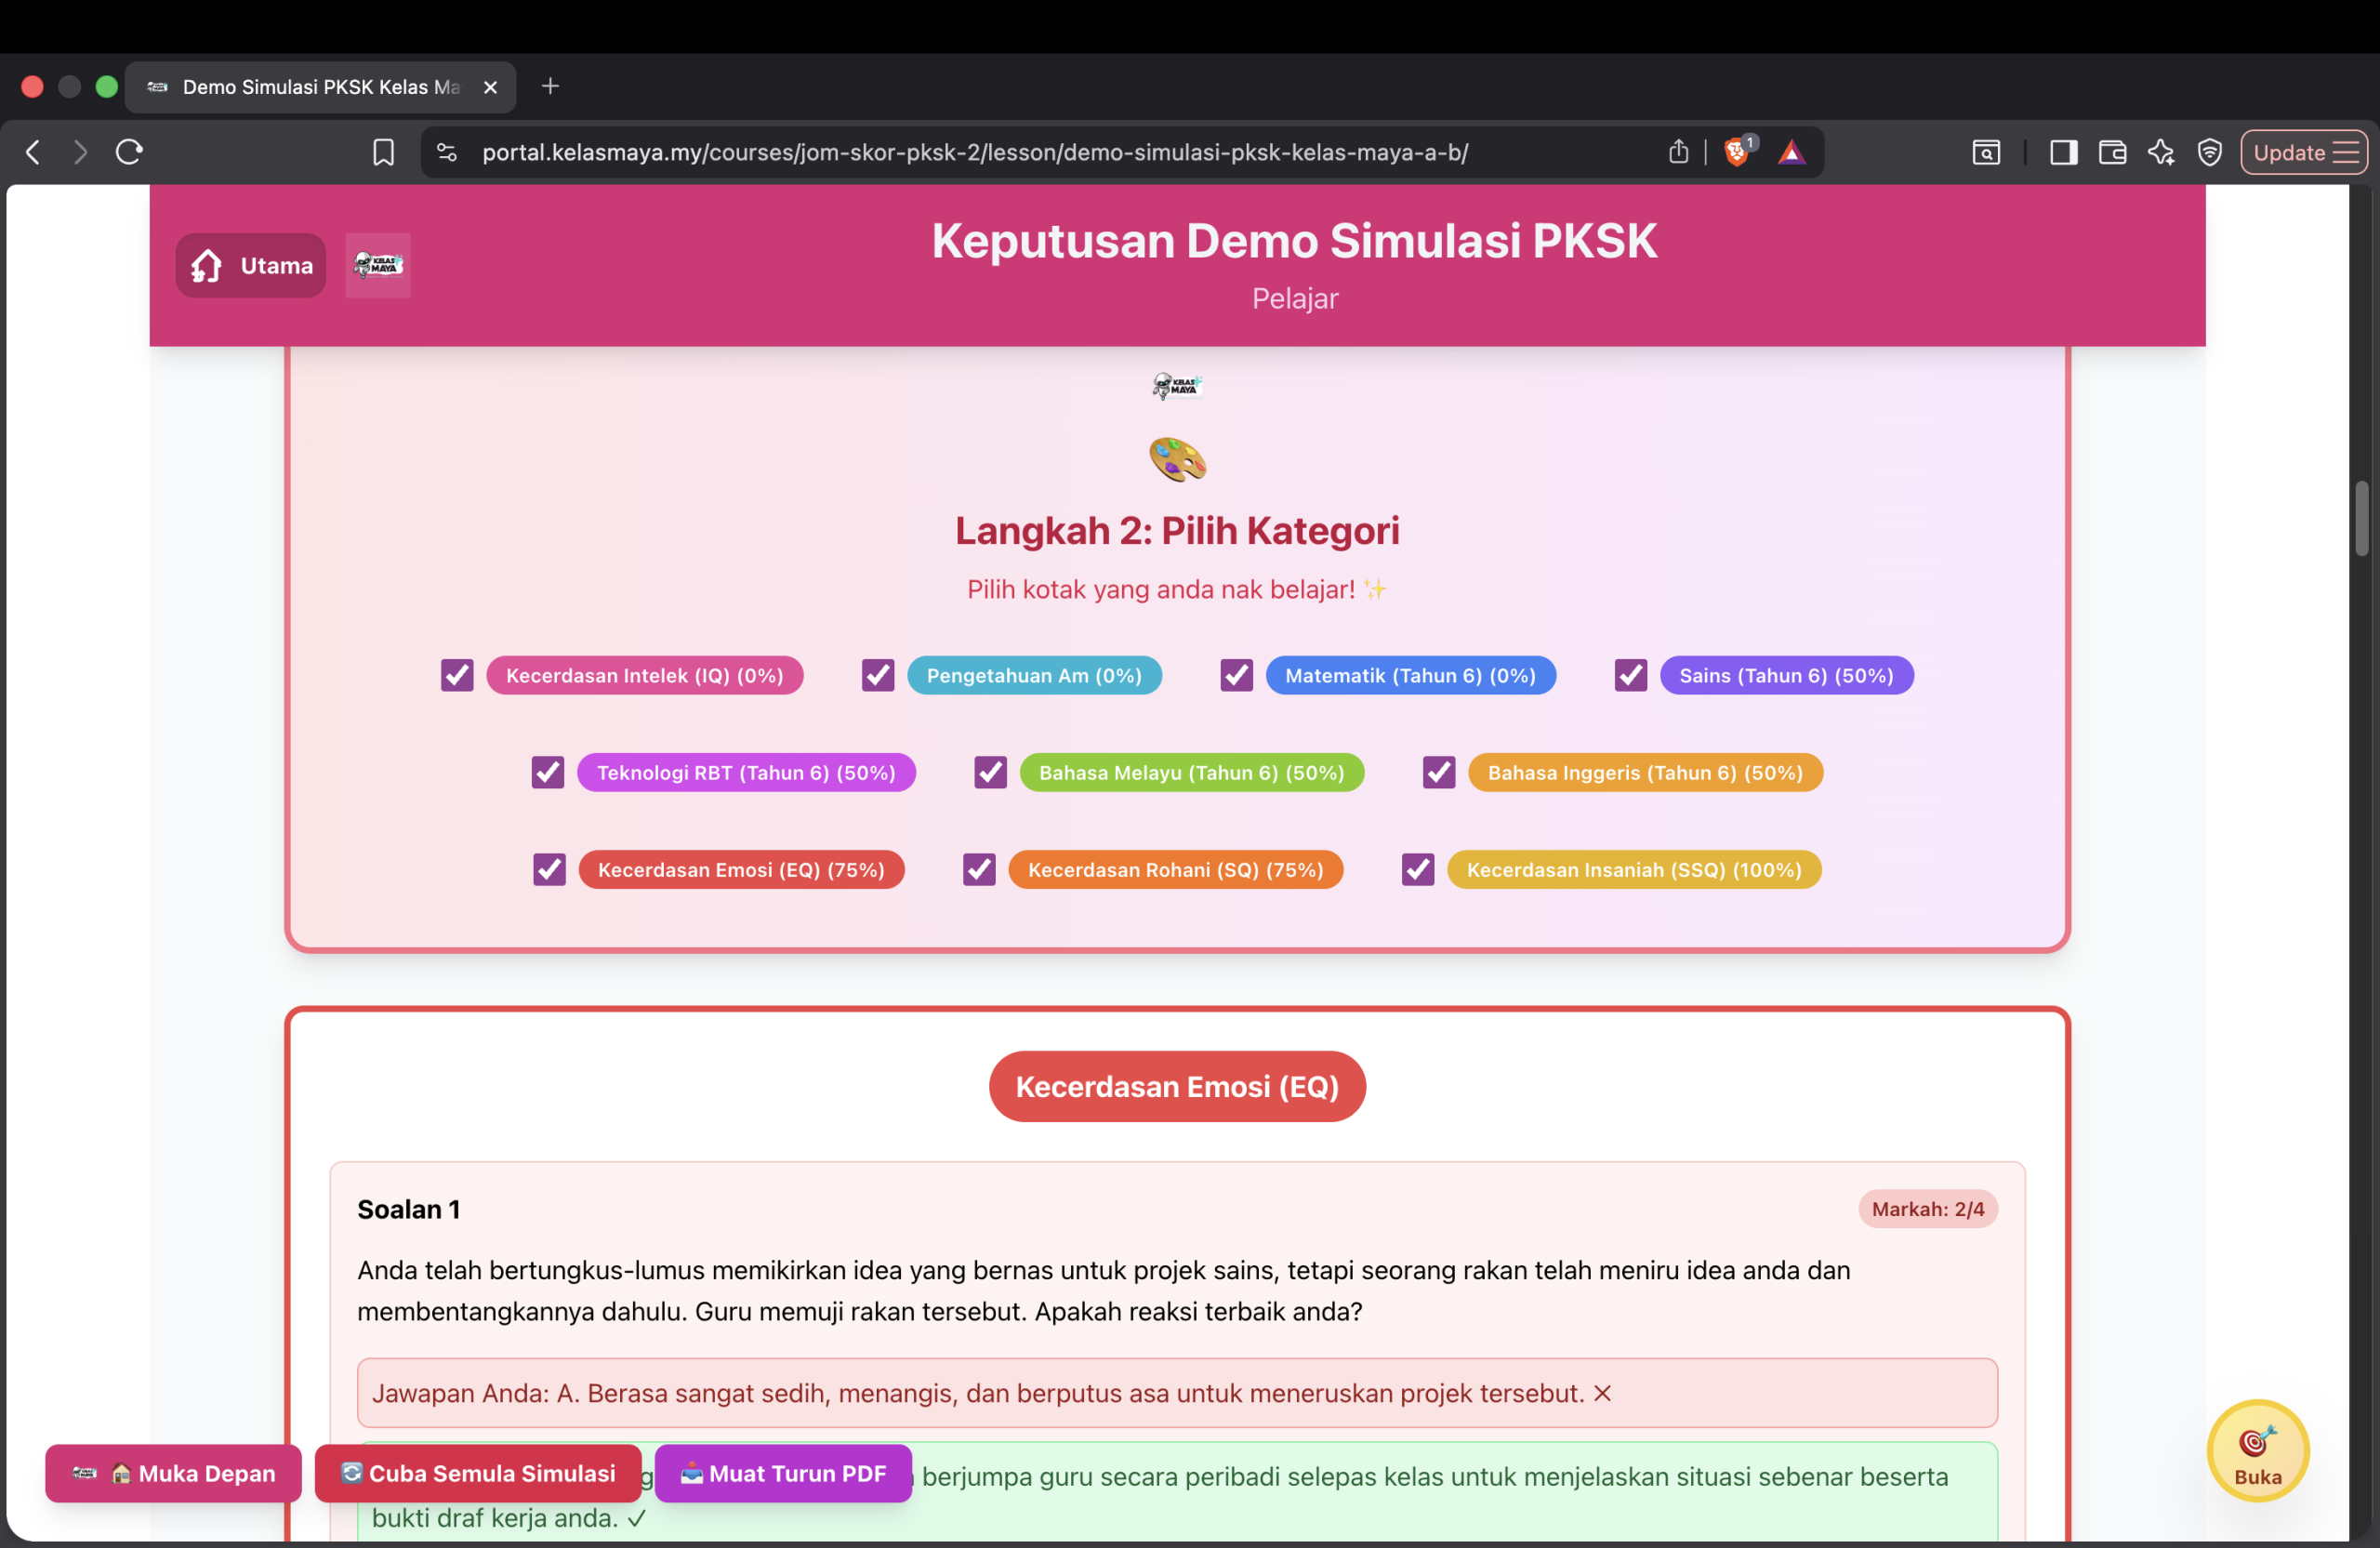Click the Langkah 2: Pilih Kategori heading

[x=1177, y=530]
